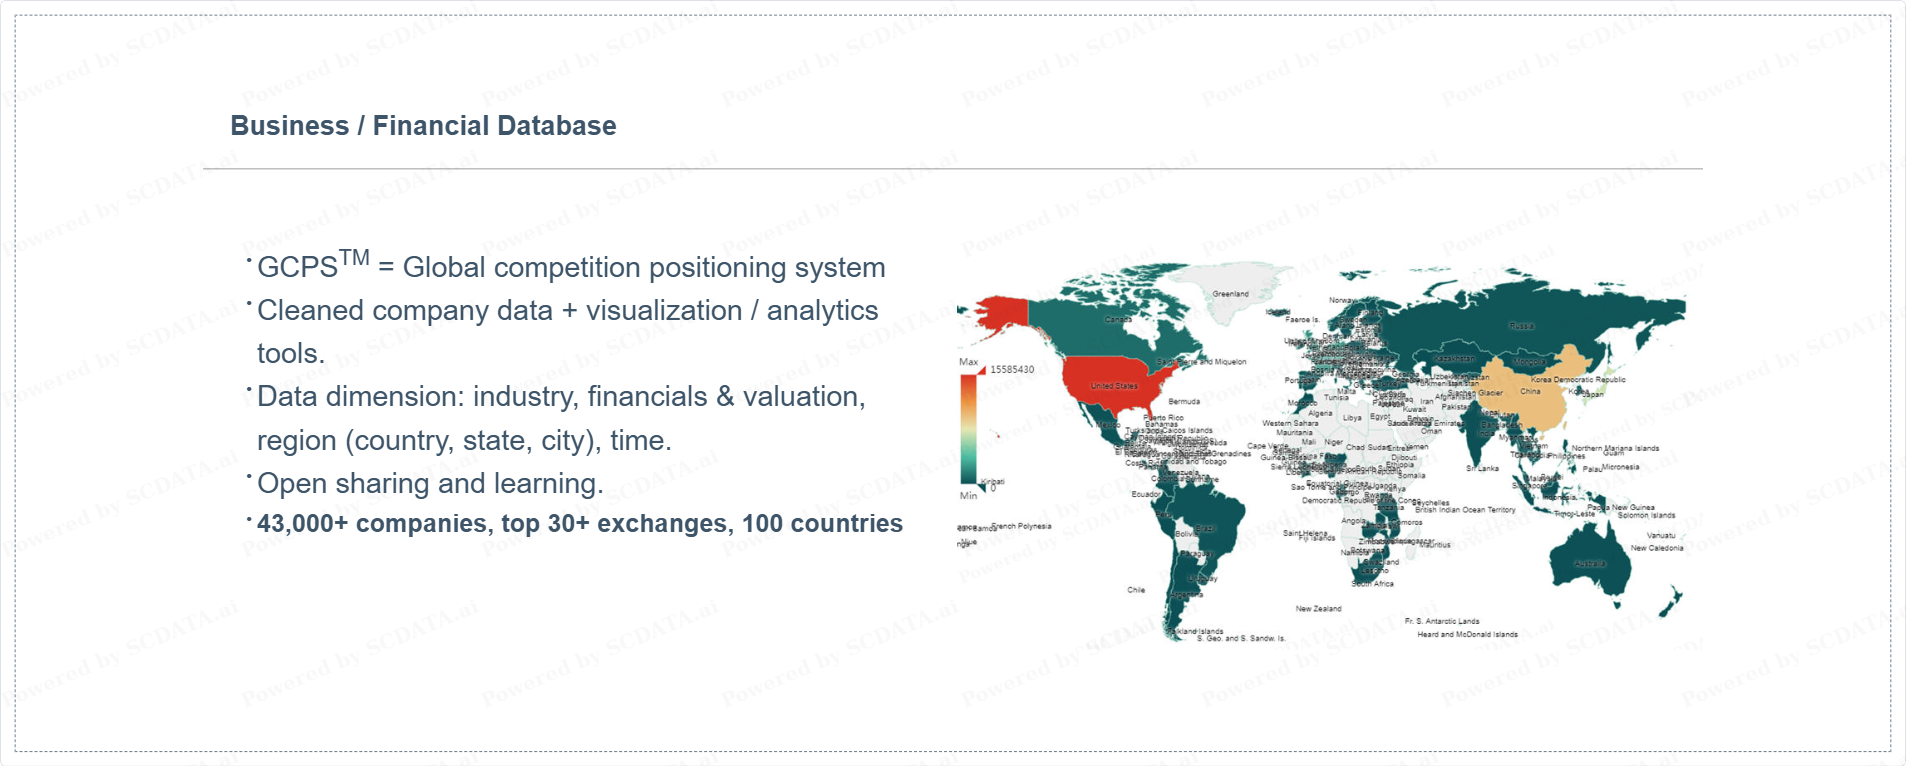Select Australia on the world map

(x=1590, y=563)
